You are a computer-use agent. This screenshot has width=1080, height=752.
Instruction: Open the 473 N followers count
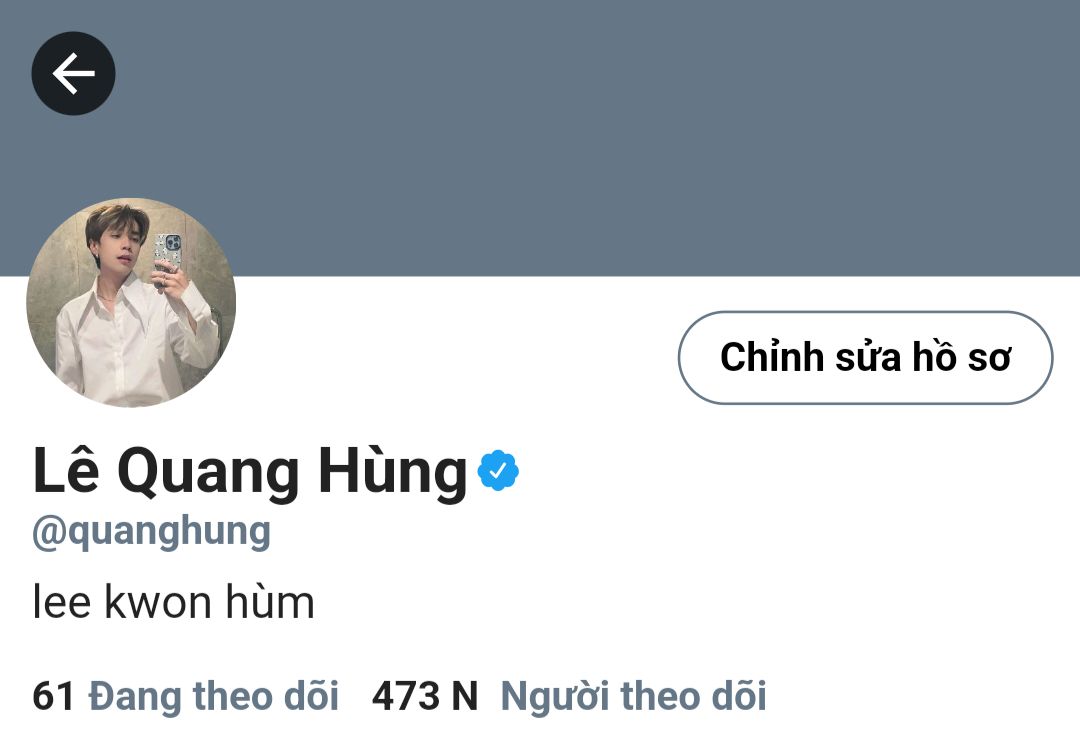coord(424,696)
